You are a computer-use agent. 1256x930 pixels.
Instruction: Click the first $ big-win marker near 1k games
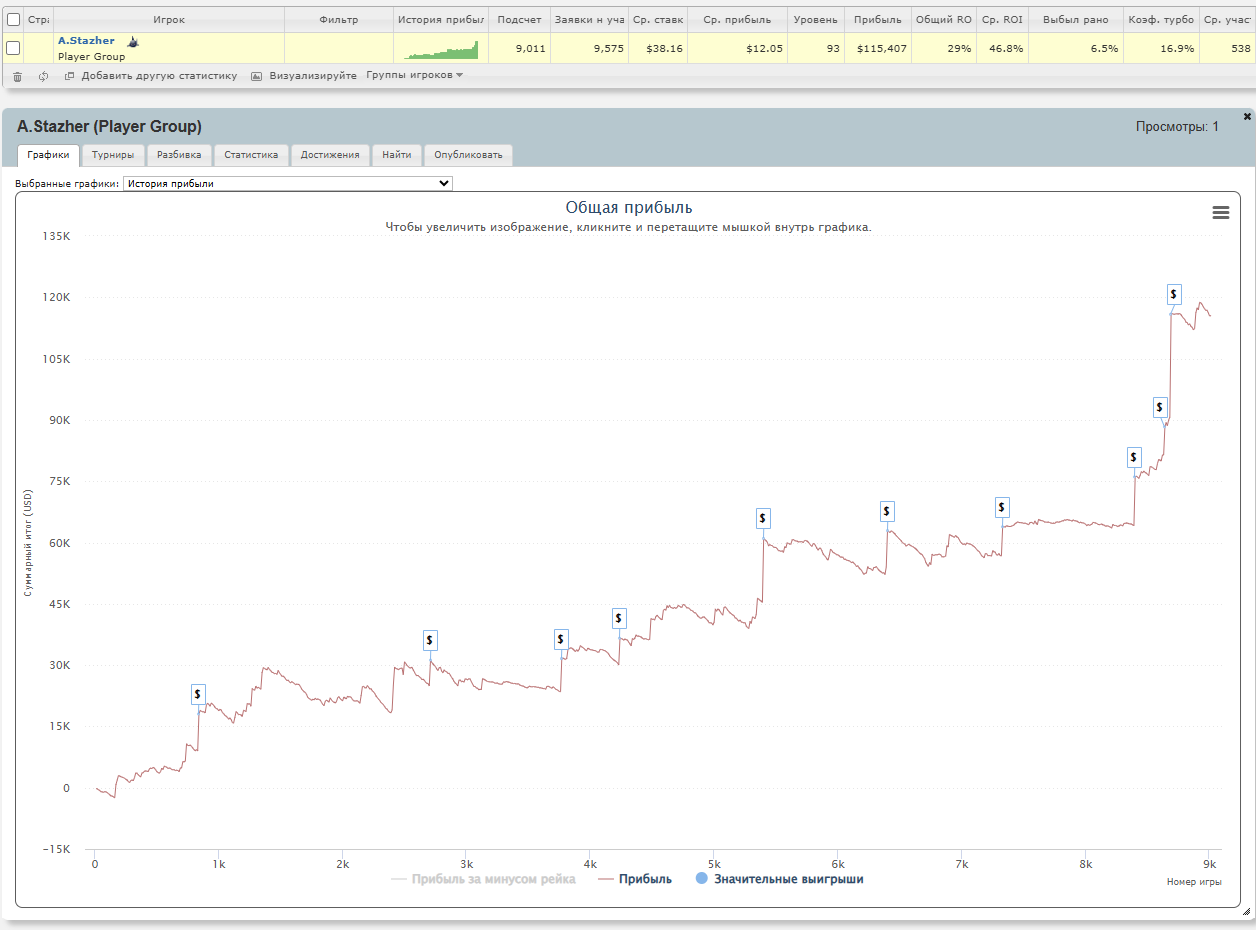[x=198, y=694]
